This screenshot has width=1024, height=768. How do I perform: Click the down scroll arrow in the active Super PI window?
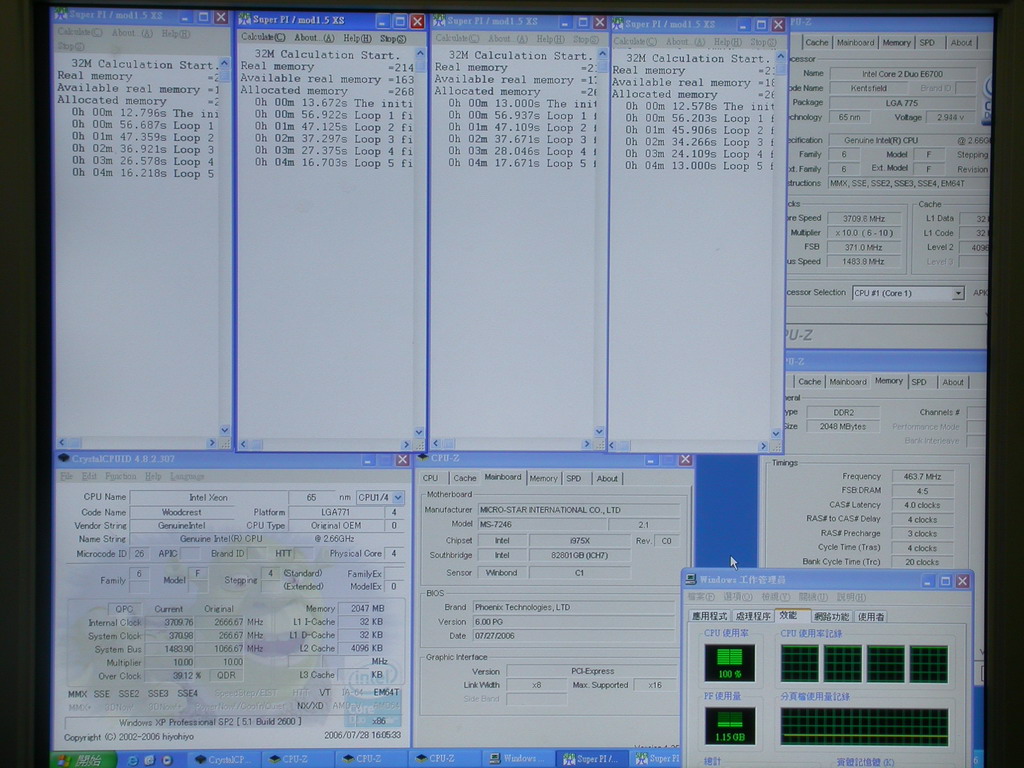(x=419, y=432)
